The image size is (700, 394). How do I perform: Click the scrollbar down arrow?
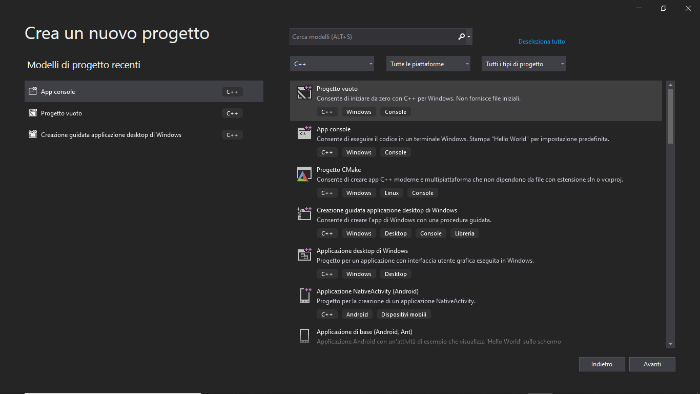click(x=670, y=344)
